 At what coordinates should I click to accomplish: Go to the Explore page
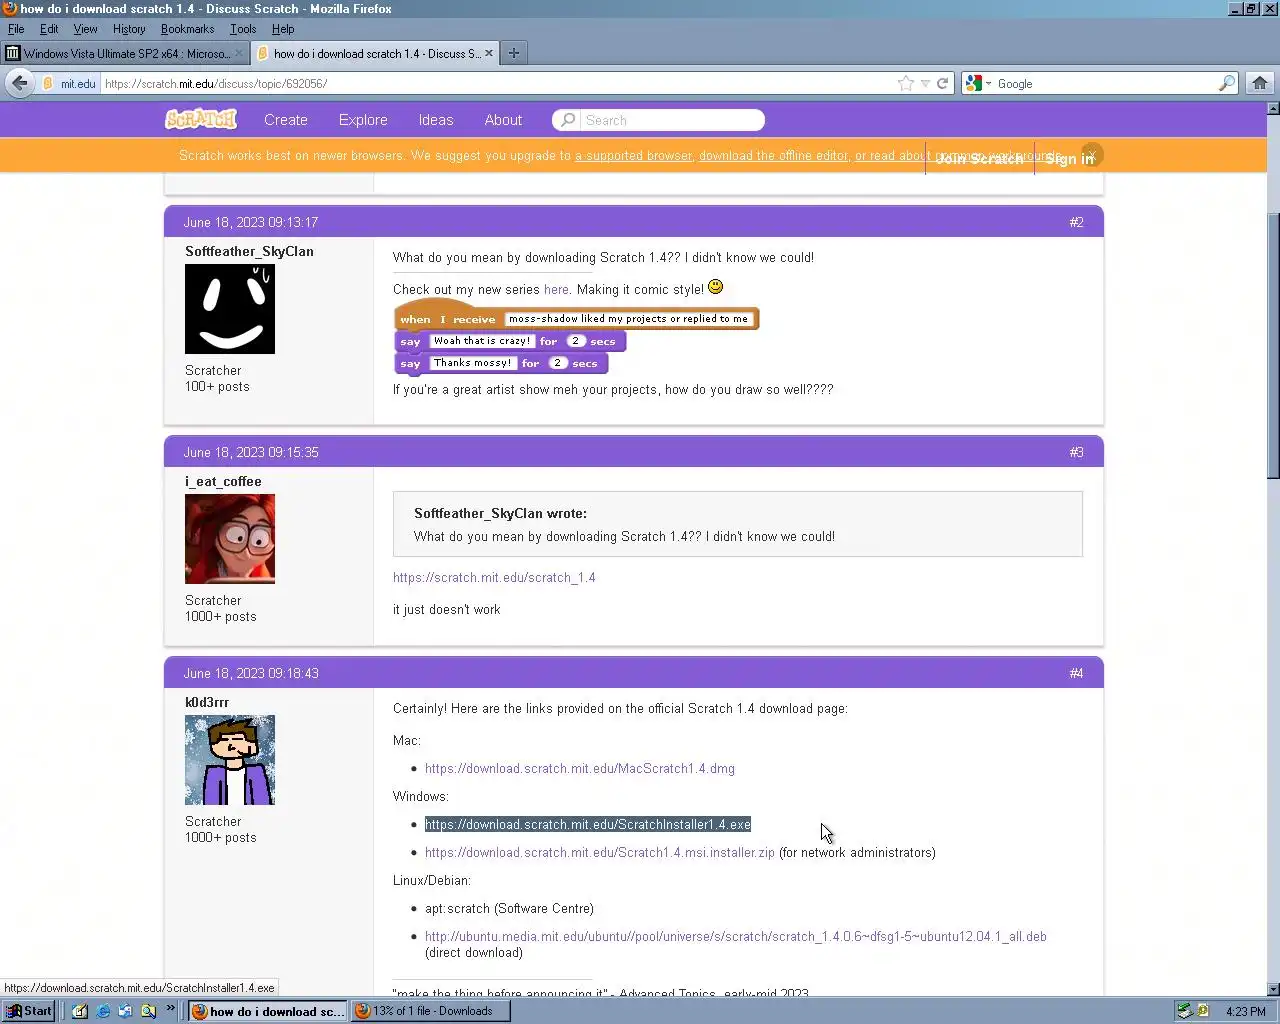coord(363,120)
